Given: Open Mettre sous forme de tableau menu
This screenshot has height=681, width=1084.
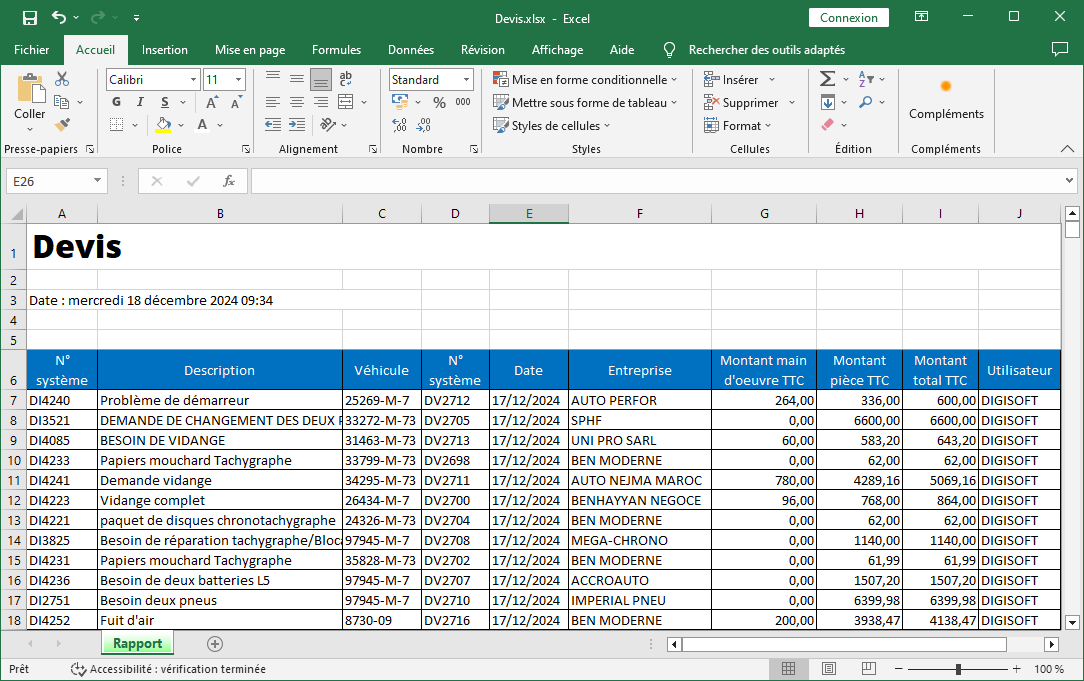Looking at the screenshot, I should (585, 102).
